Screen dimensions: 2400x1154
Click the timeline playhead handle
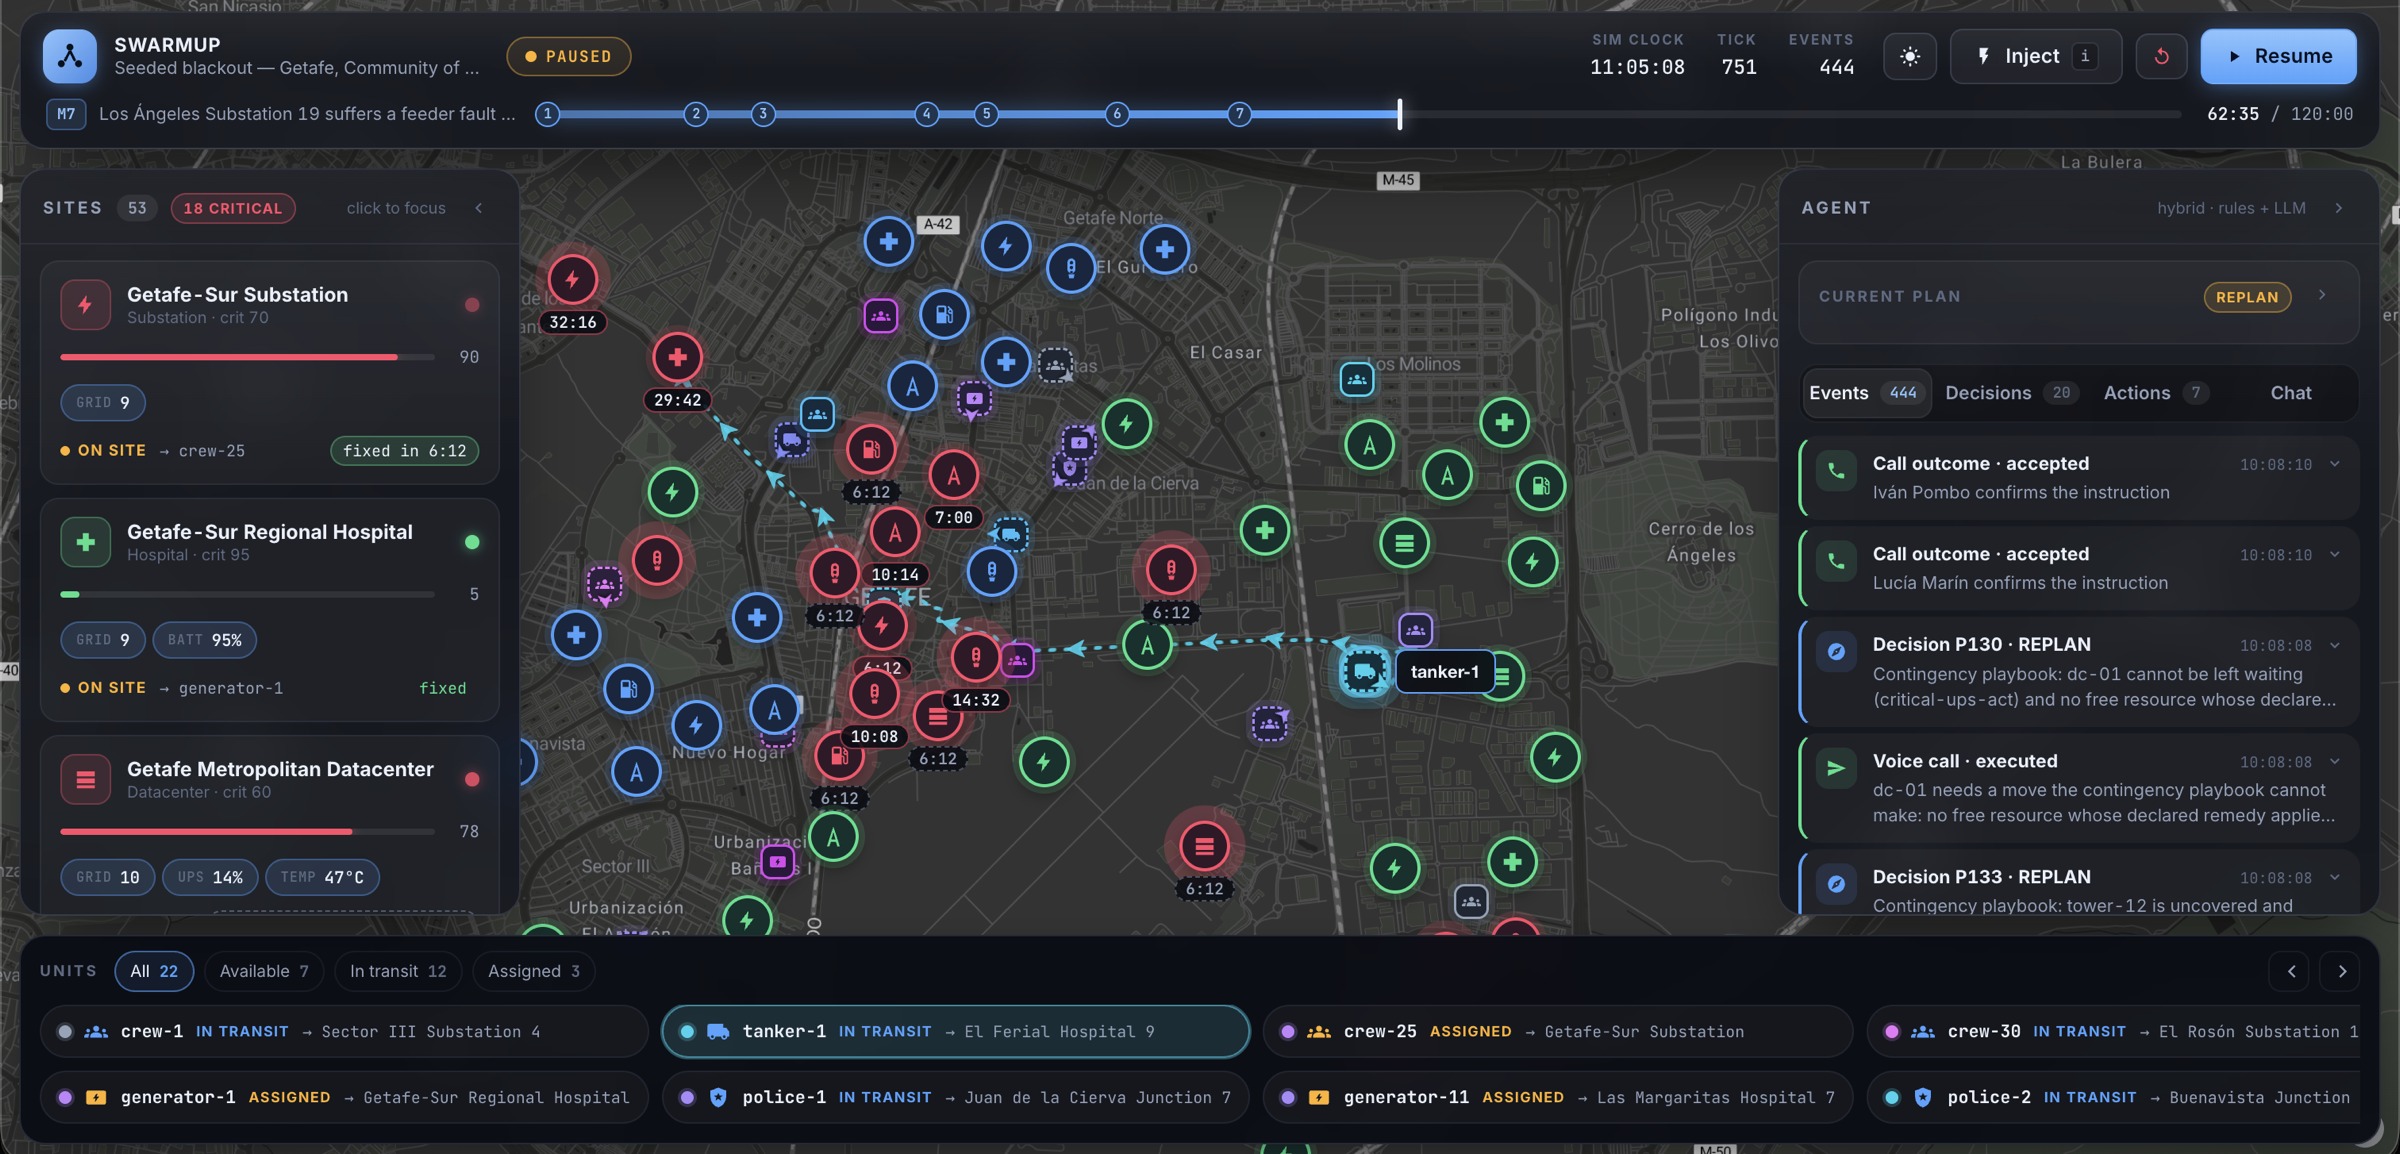point(1400,114)
